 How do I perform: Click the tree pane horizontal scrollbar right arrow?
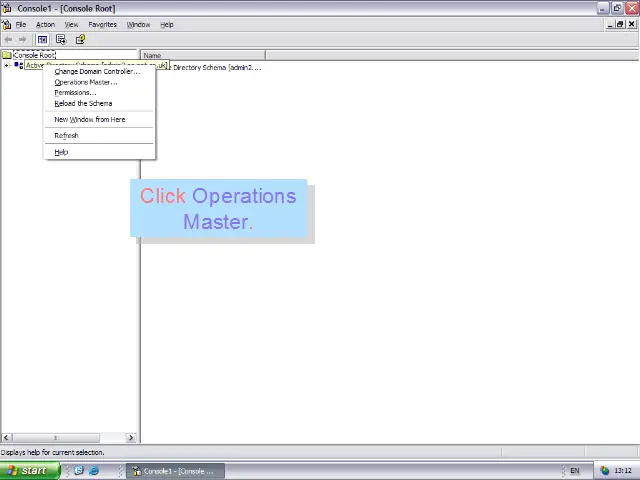[x=130, y=437]
